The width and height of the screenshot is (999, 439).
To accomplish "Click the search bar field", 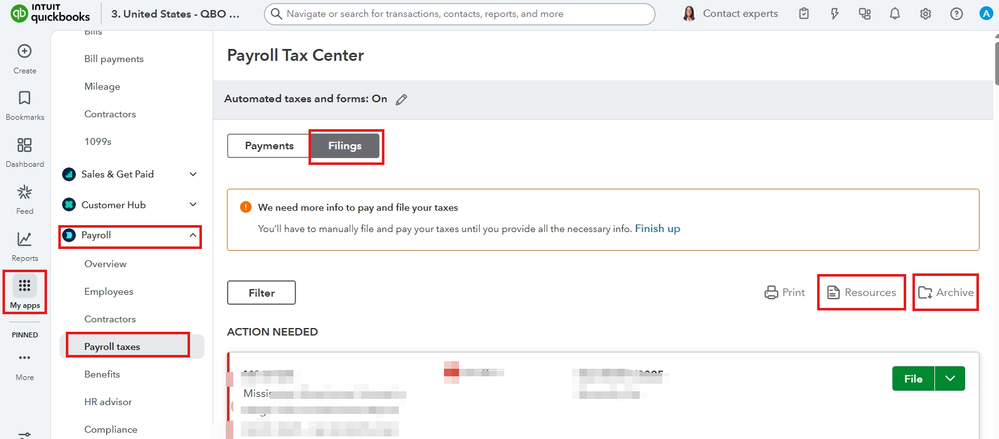I will pyautogui.click(x=459, y=13).
